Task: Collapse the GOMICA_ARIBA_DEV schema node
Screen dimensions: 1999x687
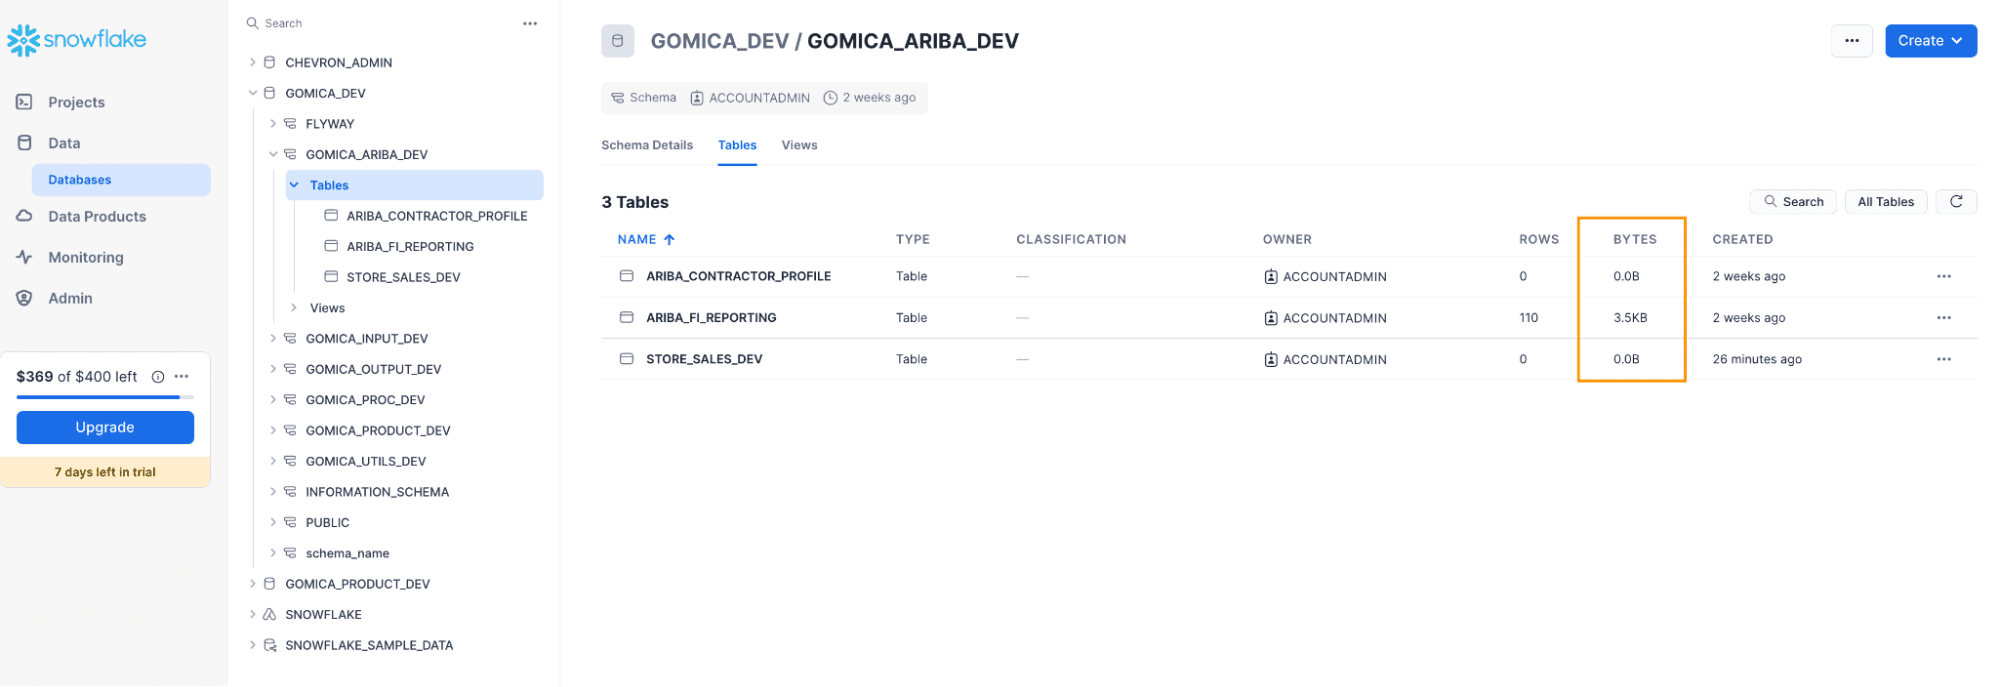Action: click(x=273, y=154)
